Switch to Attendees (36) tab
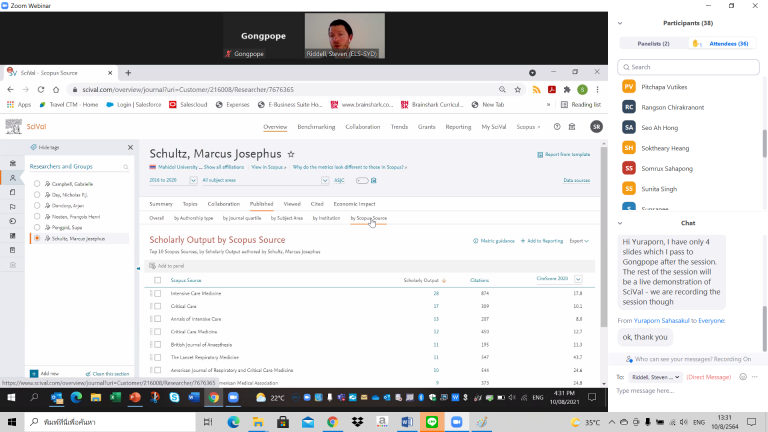Screen dimensions: 768x432 click(x=723, y=44)
